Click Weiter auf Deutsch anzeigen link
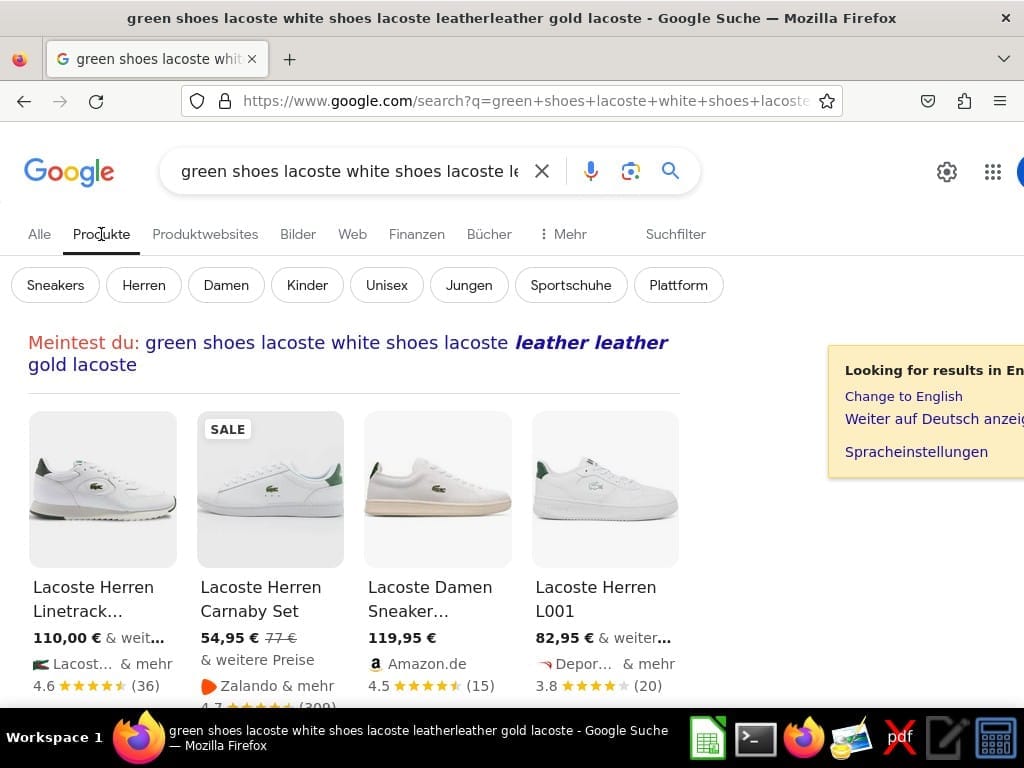Screen dimensions: 1024x768 [934, 419]
